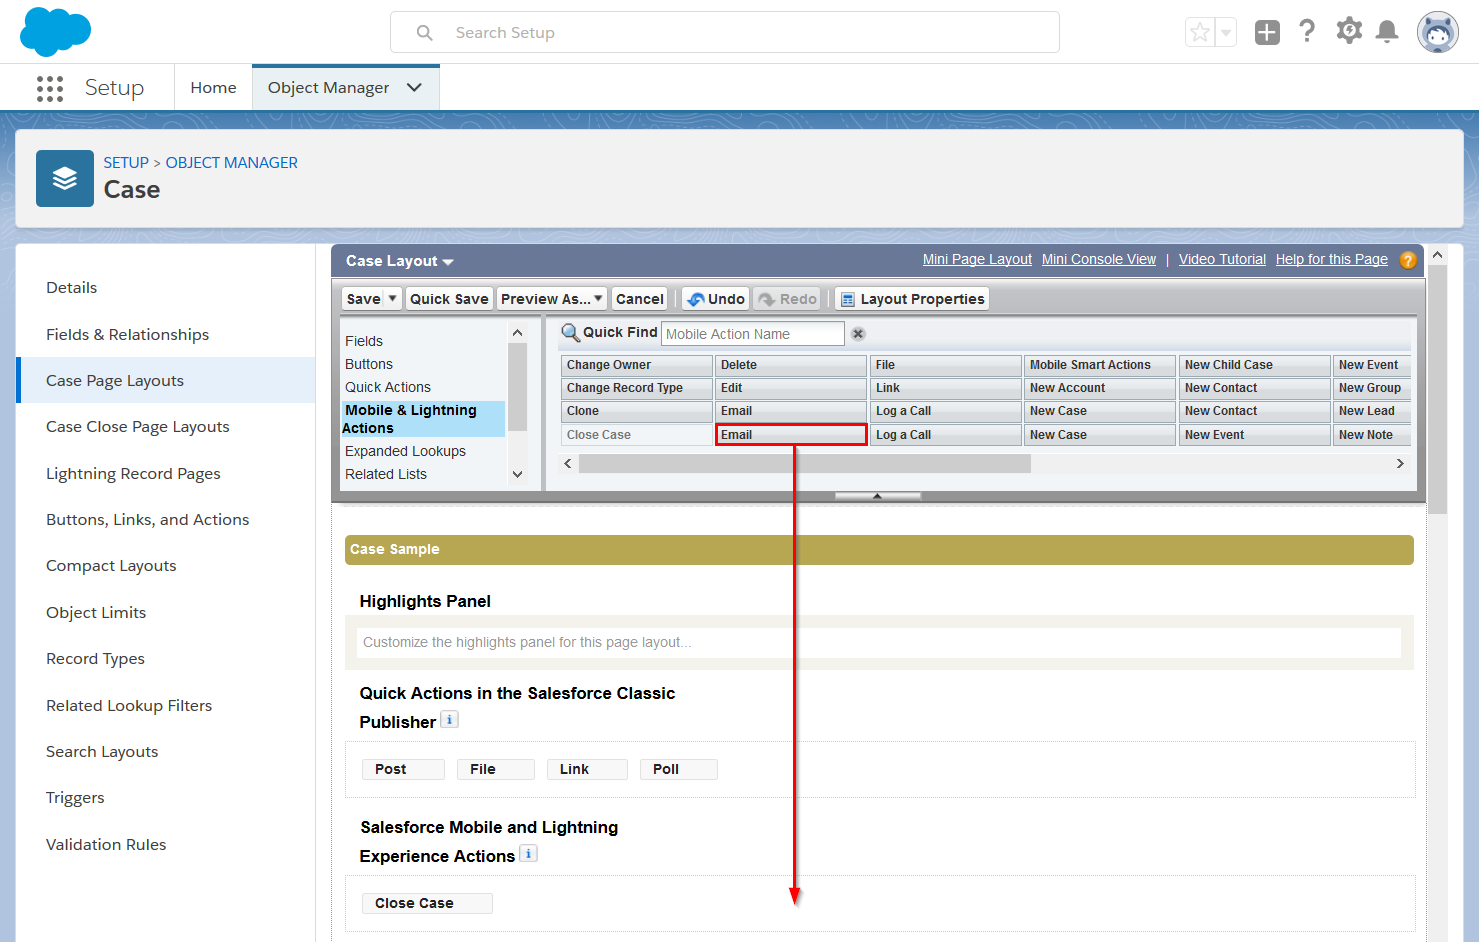1479x942 pixels.
Task: Click the Case object layers icon
Action: point(65,179)
